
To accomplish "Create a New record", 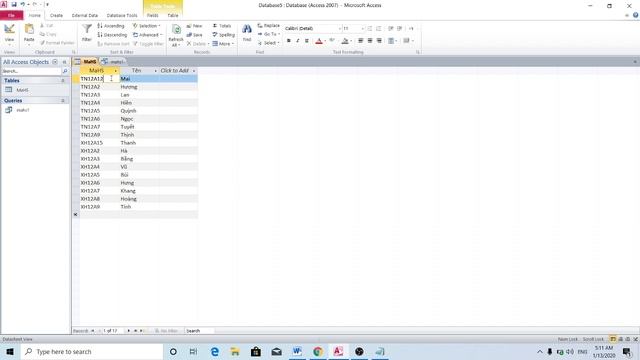I will pyautogui.click(x=195, y=26).
